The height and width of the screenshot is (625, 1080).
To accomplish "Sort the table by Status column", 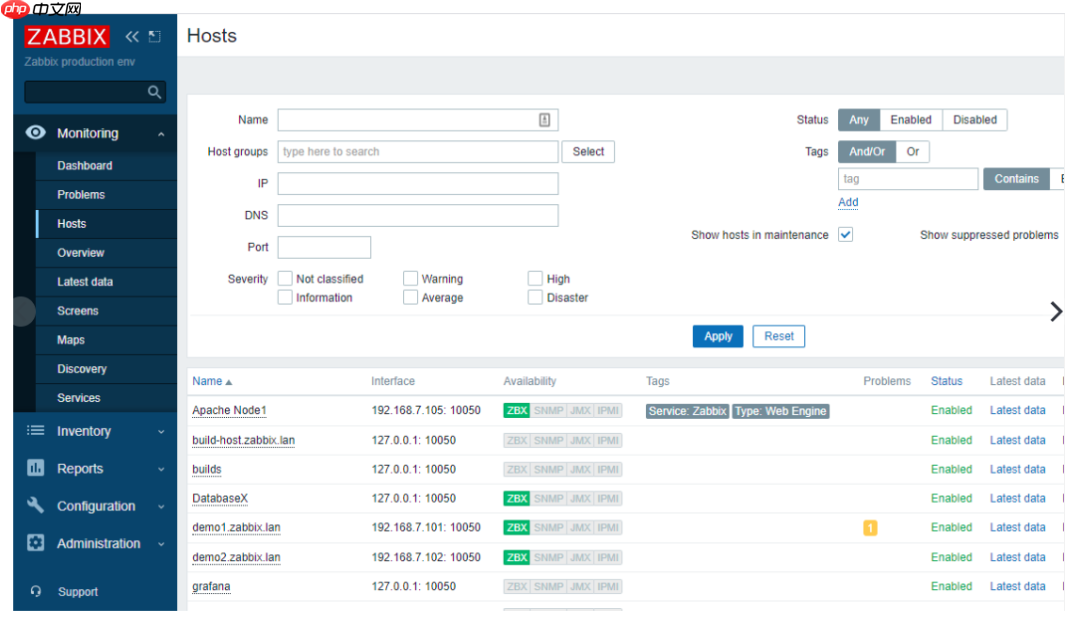I will (946, 381).
